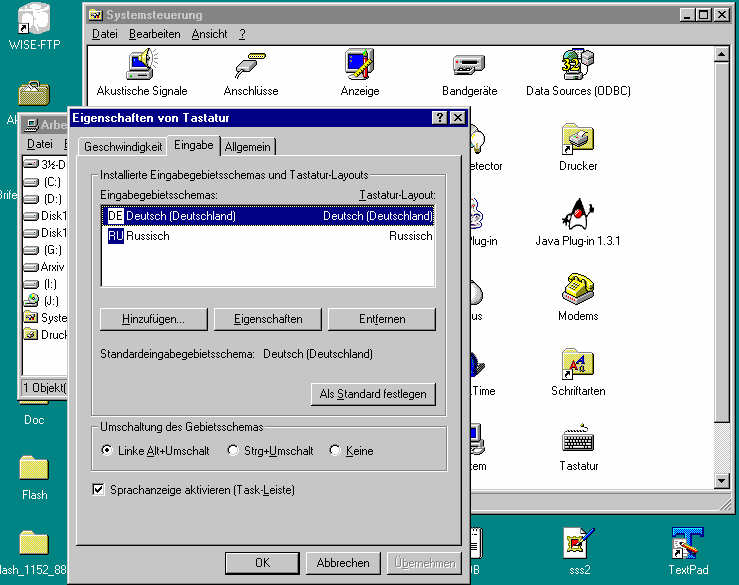This screenshot has width=739, height=585.
Task: Switch to the Geschwindigkeit tab
Action: click(123, 147)
